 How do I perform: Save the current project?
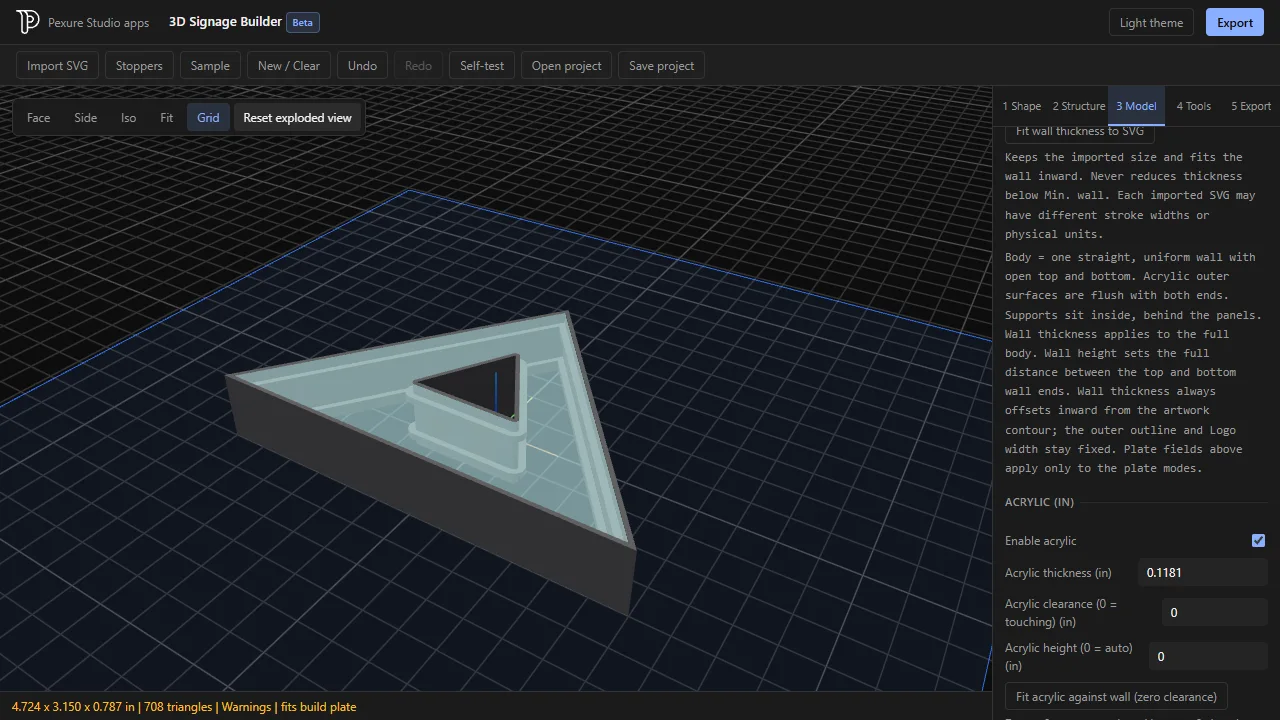click(x=661, y=66)
